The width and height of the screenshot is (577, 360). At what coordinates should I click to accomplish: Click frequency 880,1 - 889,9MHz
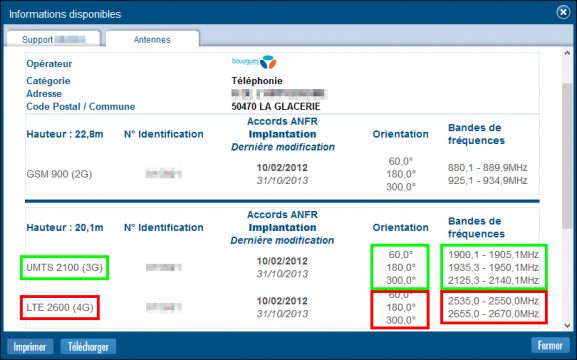(488, 167)
